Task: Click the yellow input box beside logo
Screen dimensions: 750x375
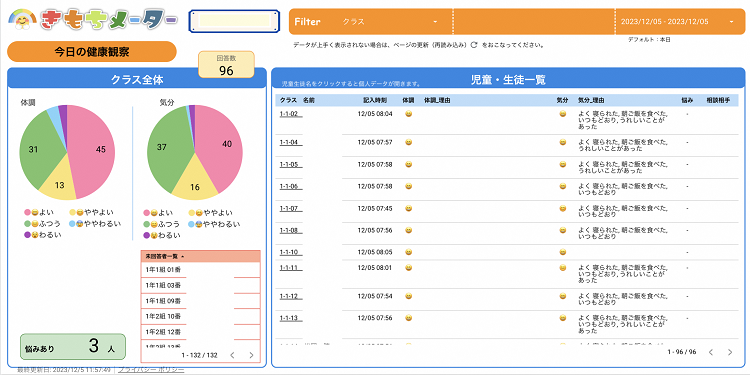Action: tap(234, 21)
